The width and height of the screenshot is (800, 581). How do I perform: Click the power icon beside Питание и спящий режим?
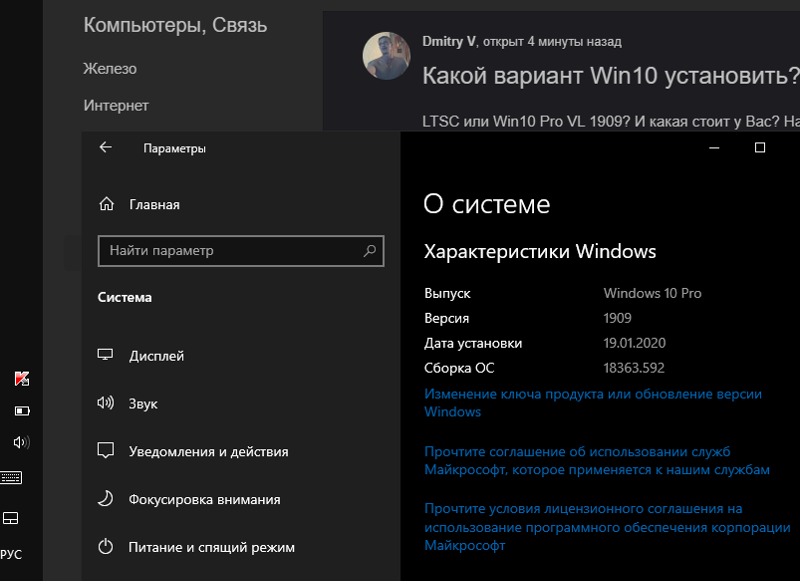pos(106,546)
